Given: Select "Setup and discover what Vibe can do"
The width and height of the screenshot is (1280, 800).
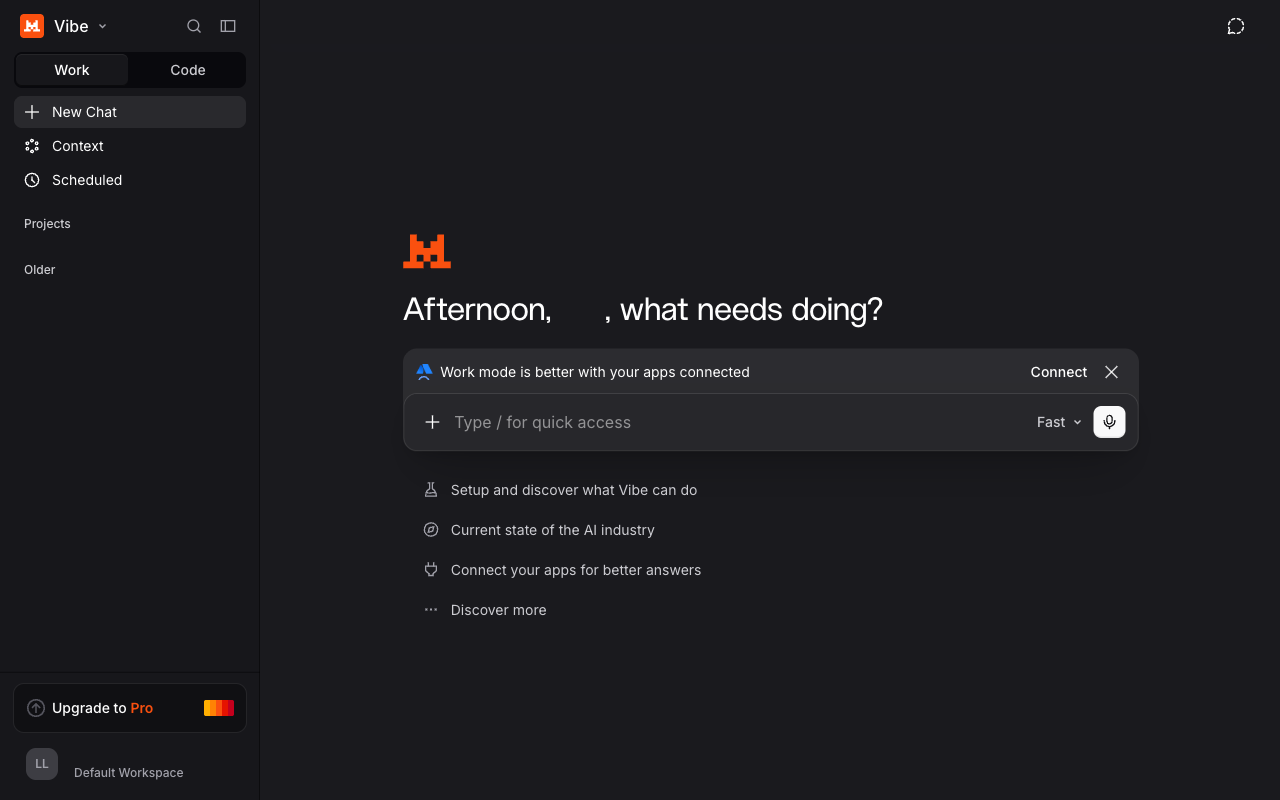Looking at the screenshot, I should [574, 490].
